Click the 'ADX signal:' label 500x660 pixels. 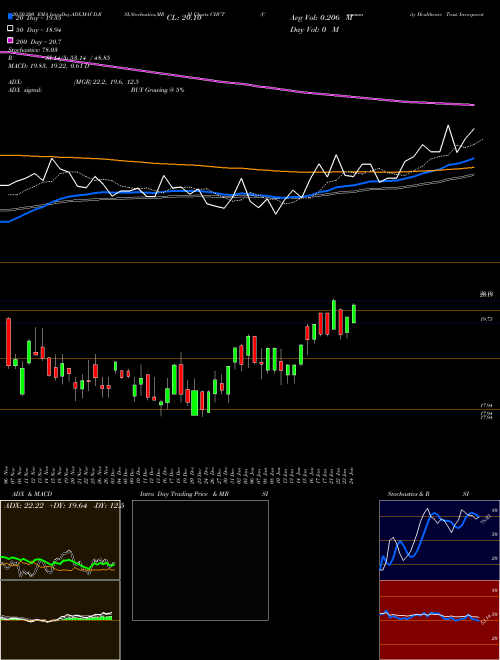(x=25, y=90)
